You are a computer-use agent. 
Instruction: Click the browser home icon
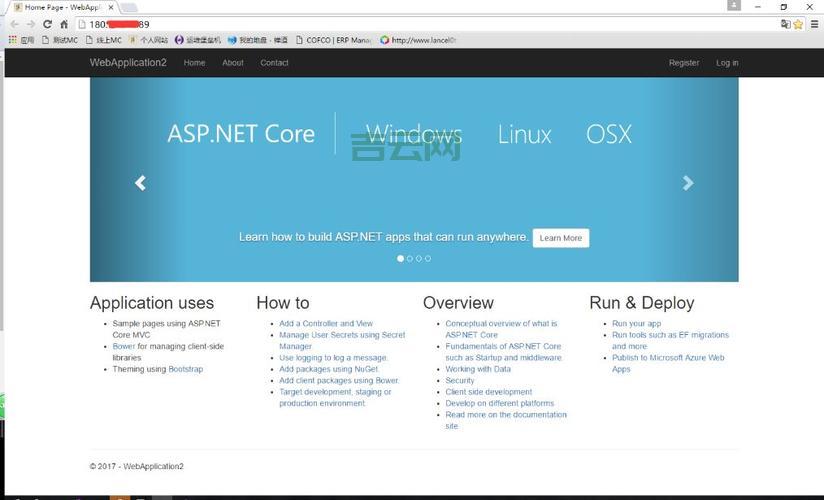pyautogui.click(x=64, y=24)
